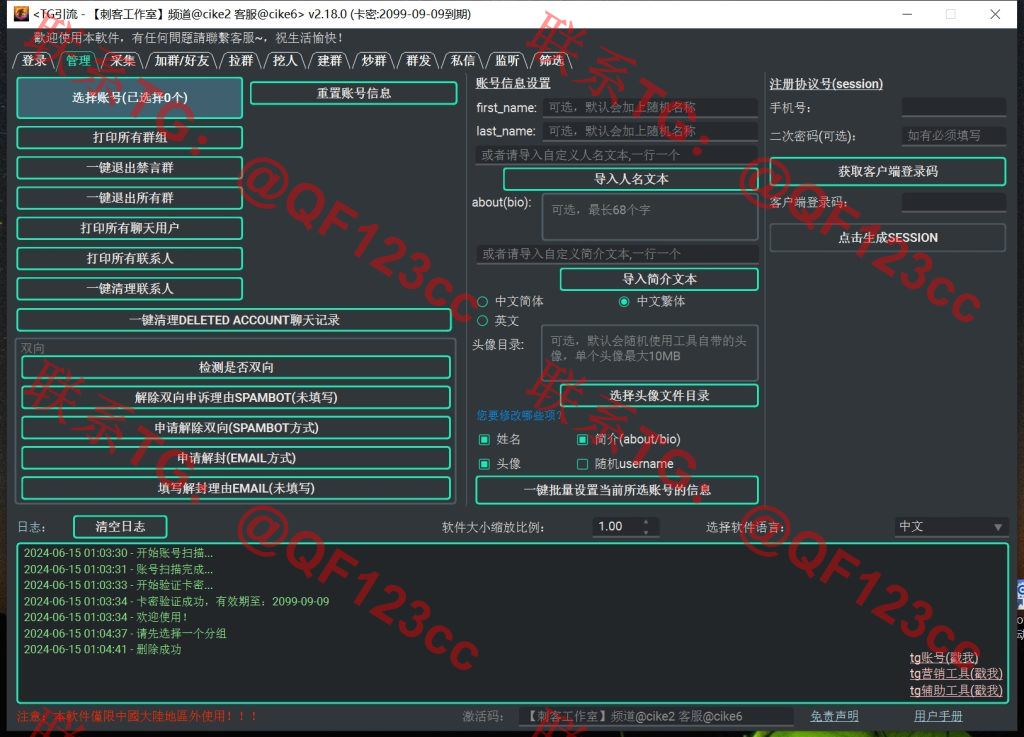This screenshot has height=737, width=1024.
Task: Click 打印所有聊天用户 button
Action: (x=130, y=228)
